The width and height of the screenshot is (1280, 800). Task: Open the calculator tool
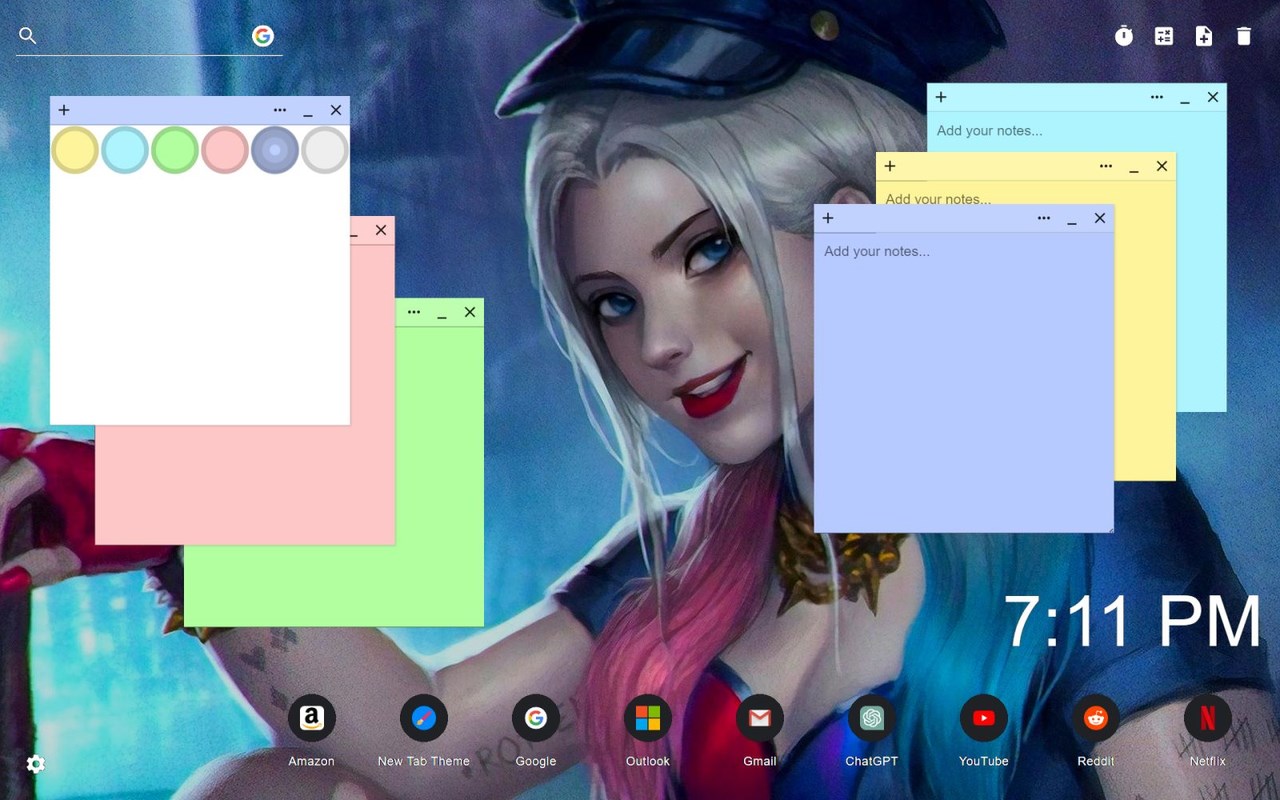(x=1164, y=36)
